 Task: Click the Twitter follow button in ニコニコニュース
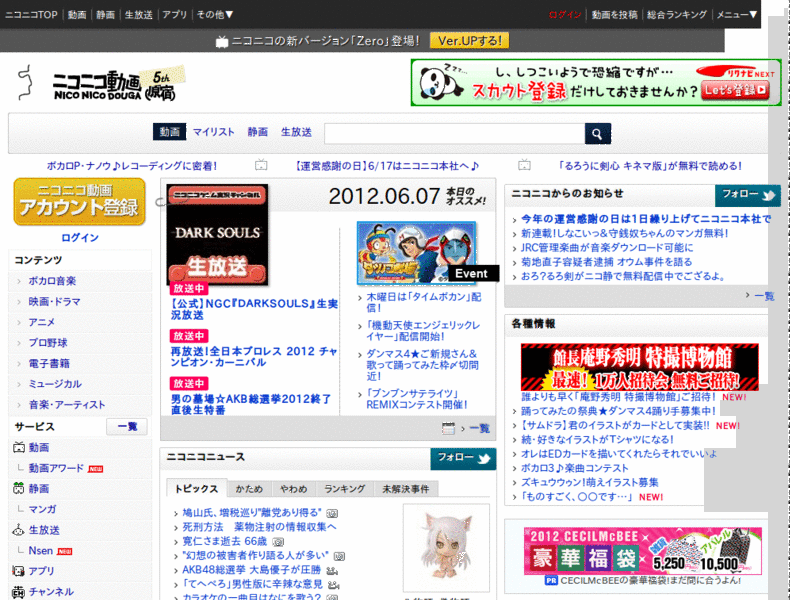pos(463,458)
